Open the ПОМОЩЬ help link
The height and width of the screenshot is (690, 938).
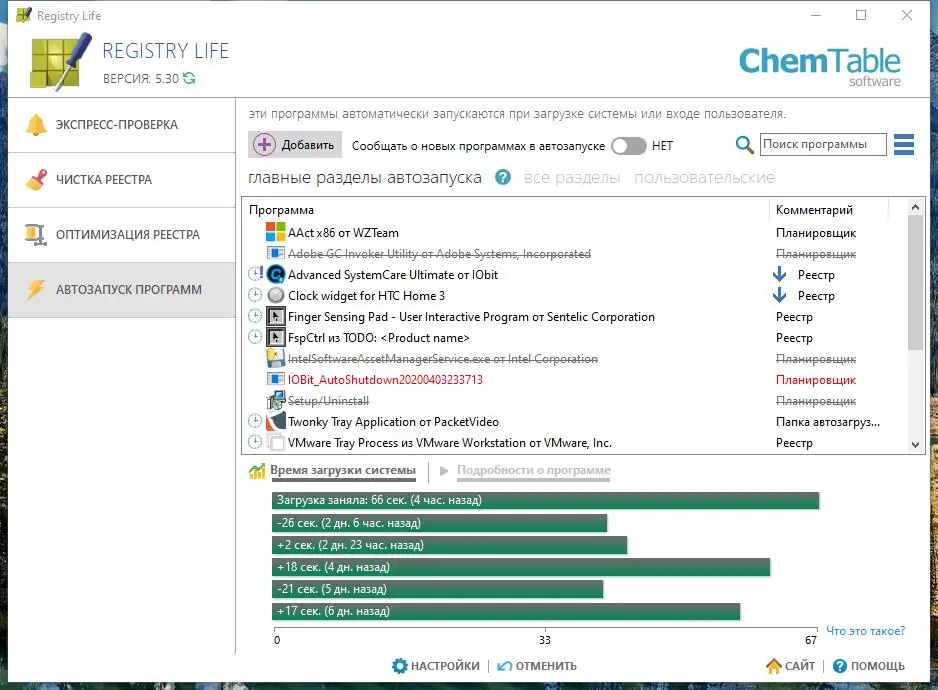[x=869, y=666]
